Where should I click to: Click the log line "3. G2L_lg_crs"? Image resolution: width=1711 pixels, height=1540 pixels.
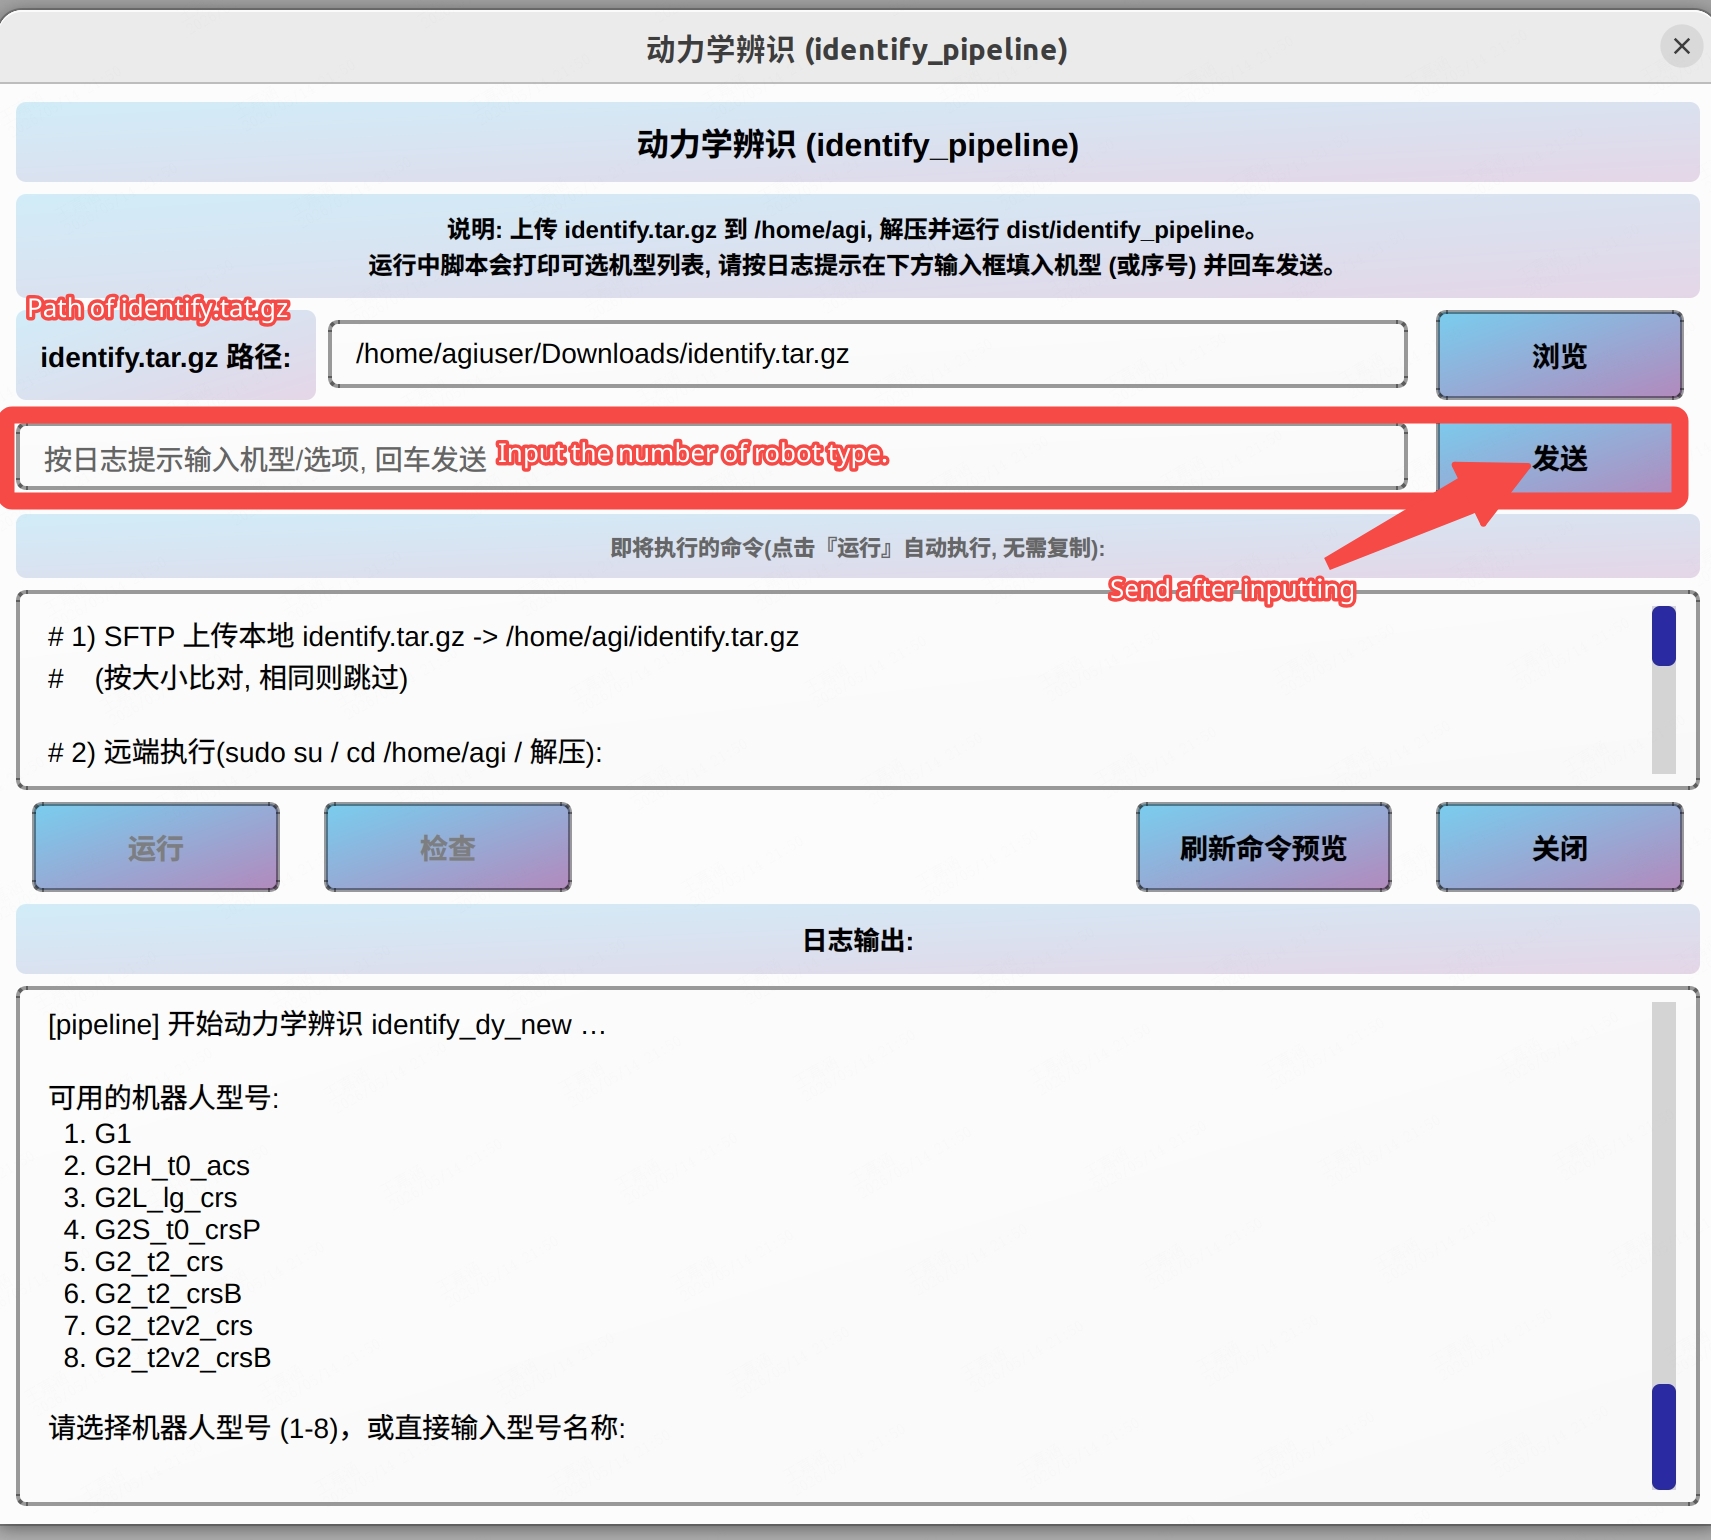click(x=150, y=1197)
